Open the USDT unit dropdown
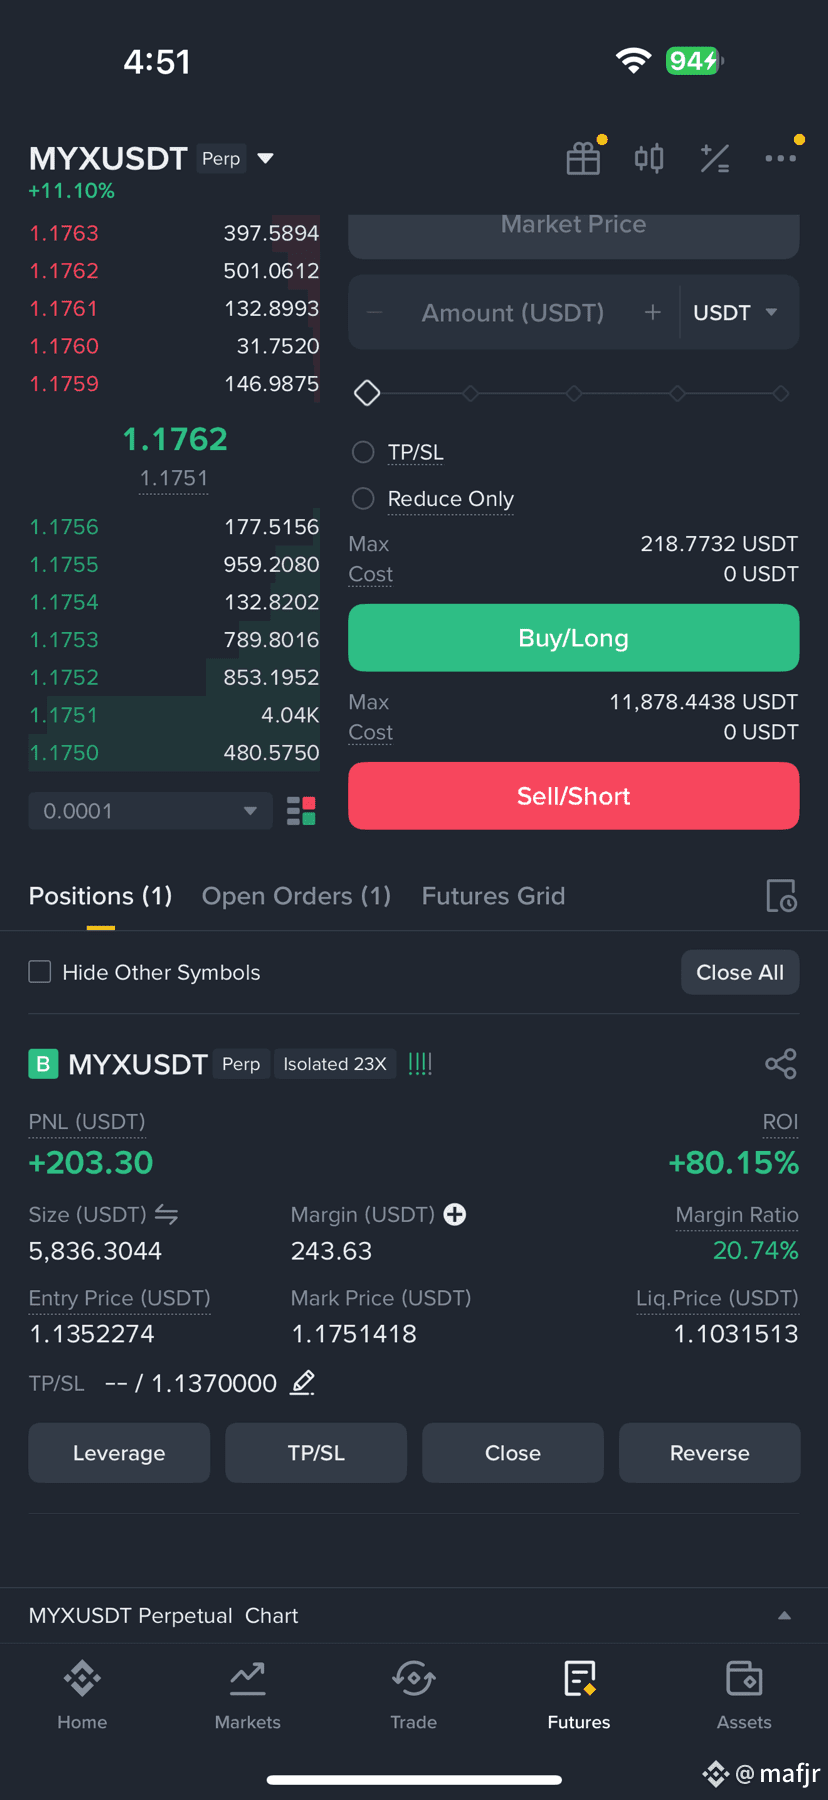Screen dimensions: 828x1800 click(x=736, y=312)
